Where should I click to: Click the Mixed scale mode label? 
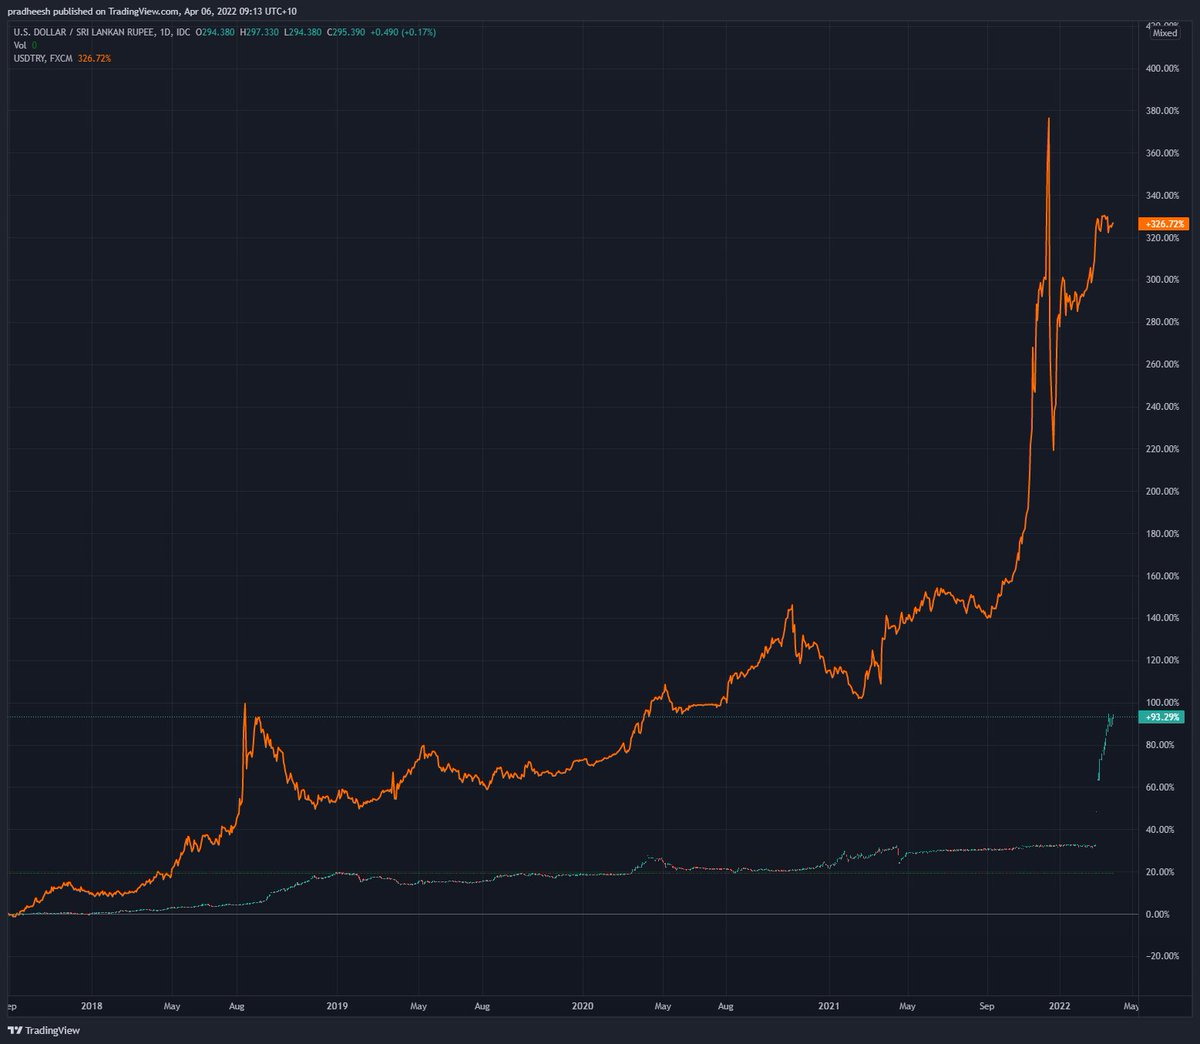1165,33
